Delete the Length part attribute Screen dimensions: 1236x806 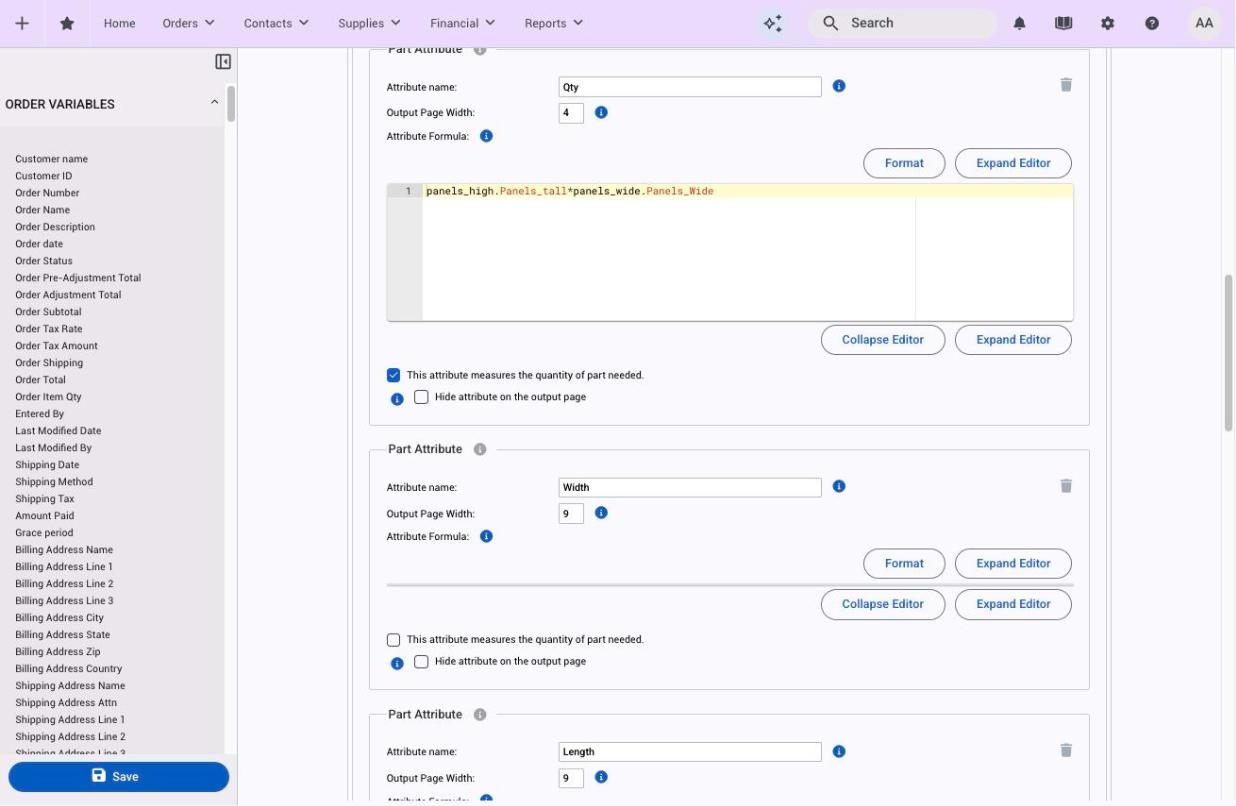click(x=1066, y=749)
